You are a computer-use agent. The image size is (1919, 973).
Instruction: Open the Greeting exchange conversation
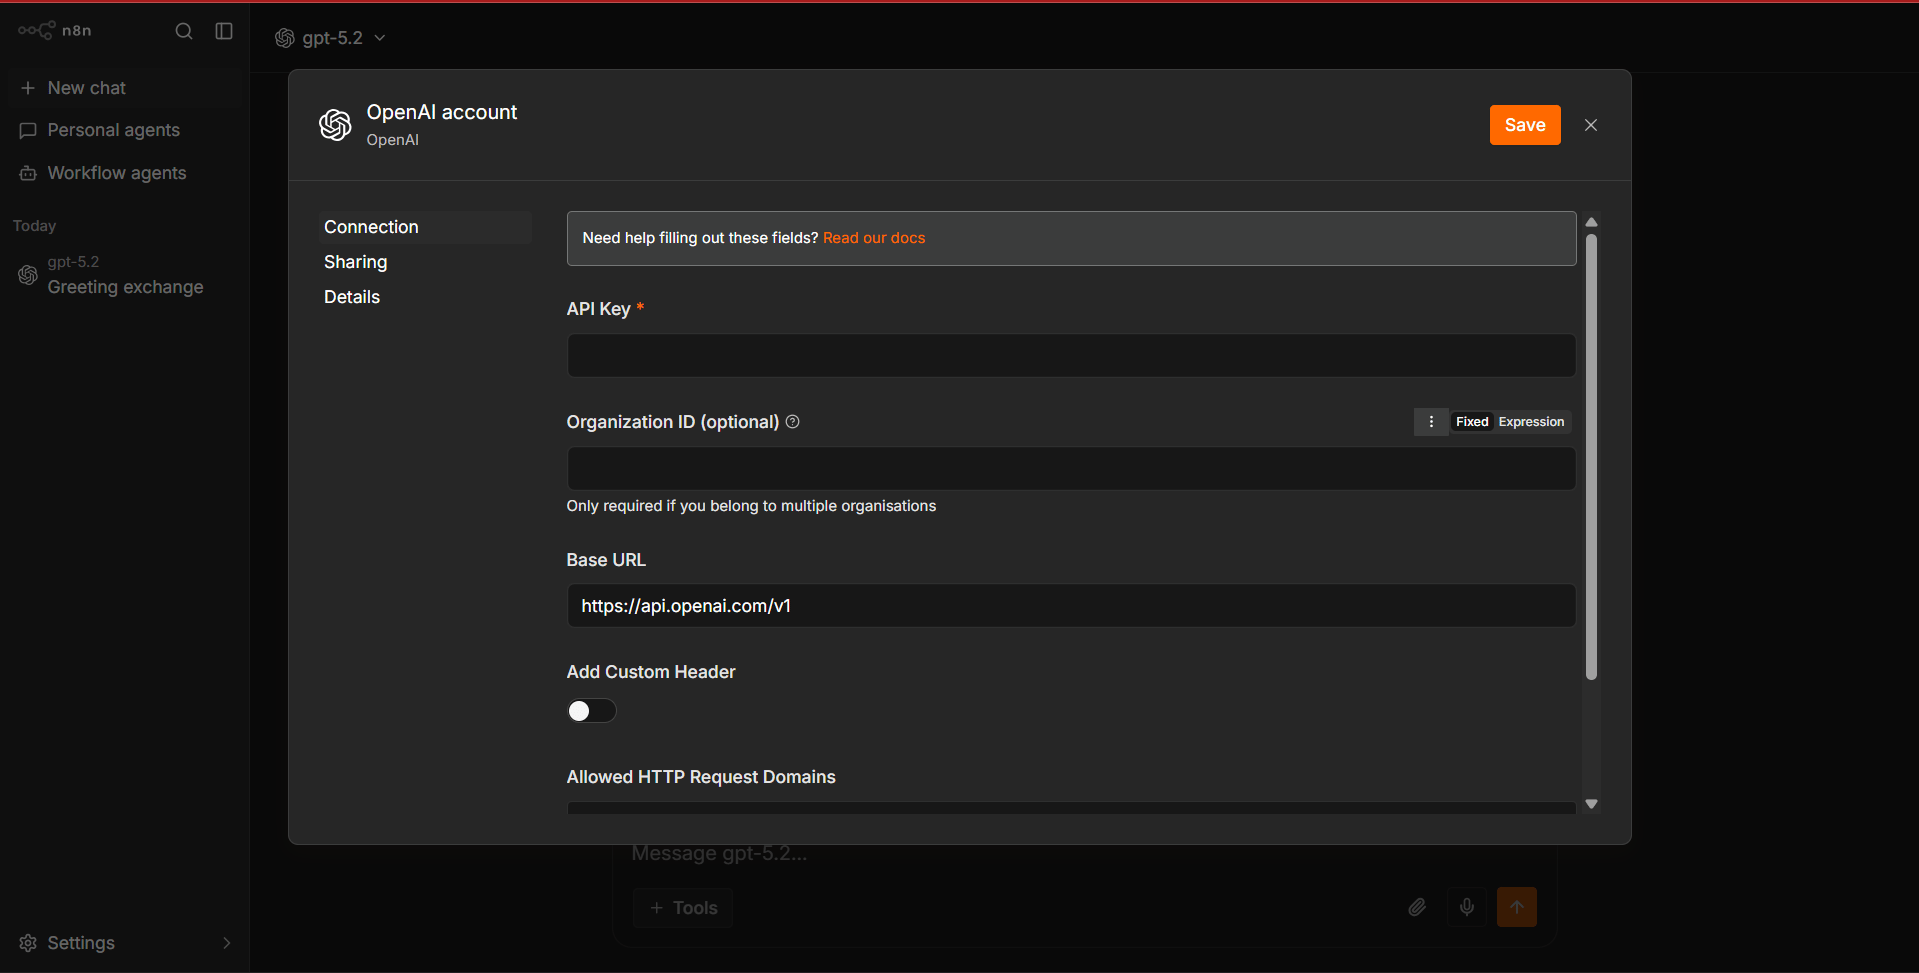123,275
